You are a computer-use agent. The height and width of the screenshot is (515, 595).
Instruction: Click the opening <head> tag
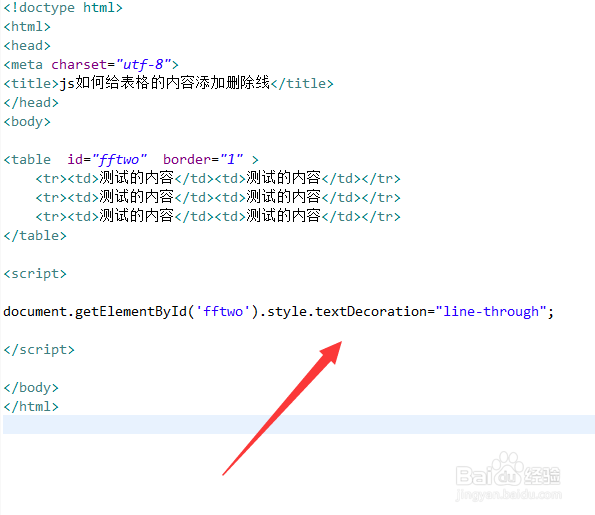27,46
